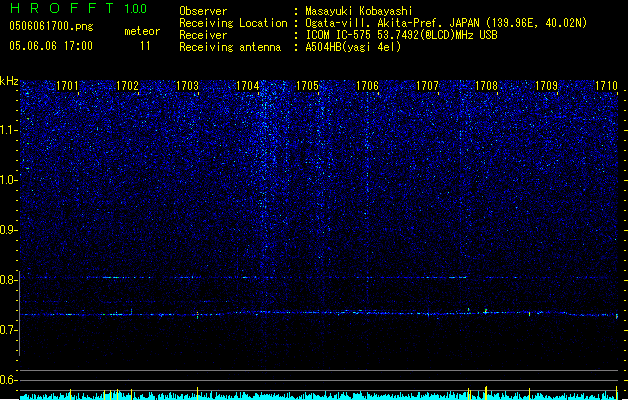Click the 'Receiving antenna' label

[230, 47]
